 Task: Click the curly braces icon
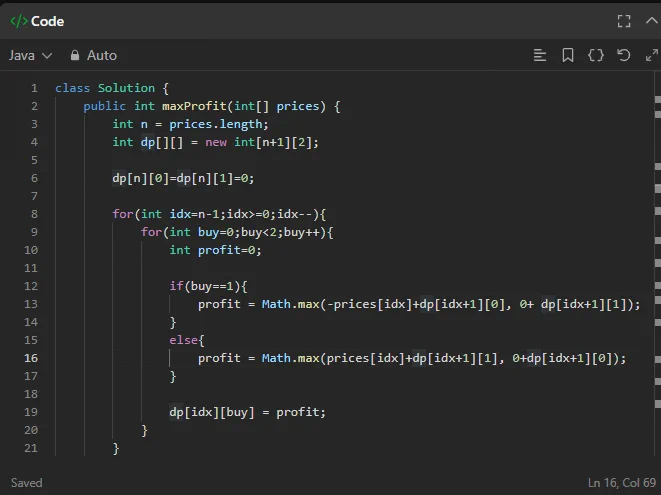pos(596,55)
